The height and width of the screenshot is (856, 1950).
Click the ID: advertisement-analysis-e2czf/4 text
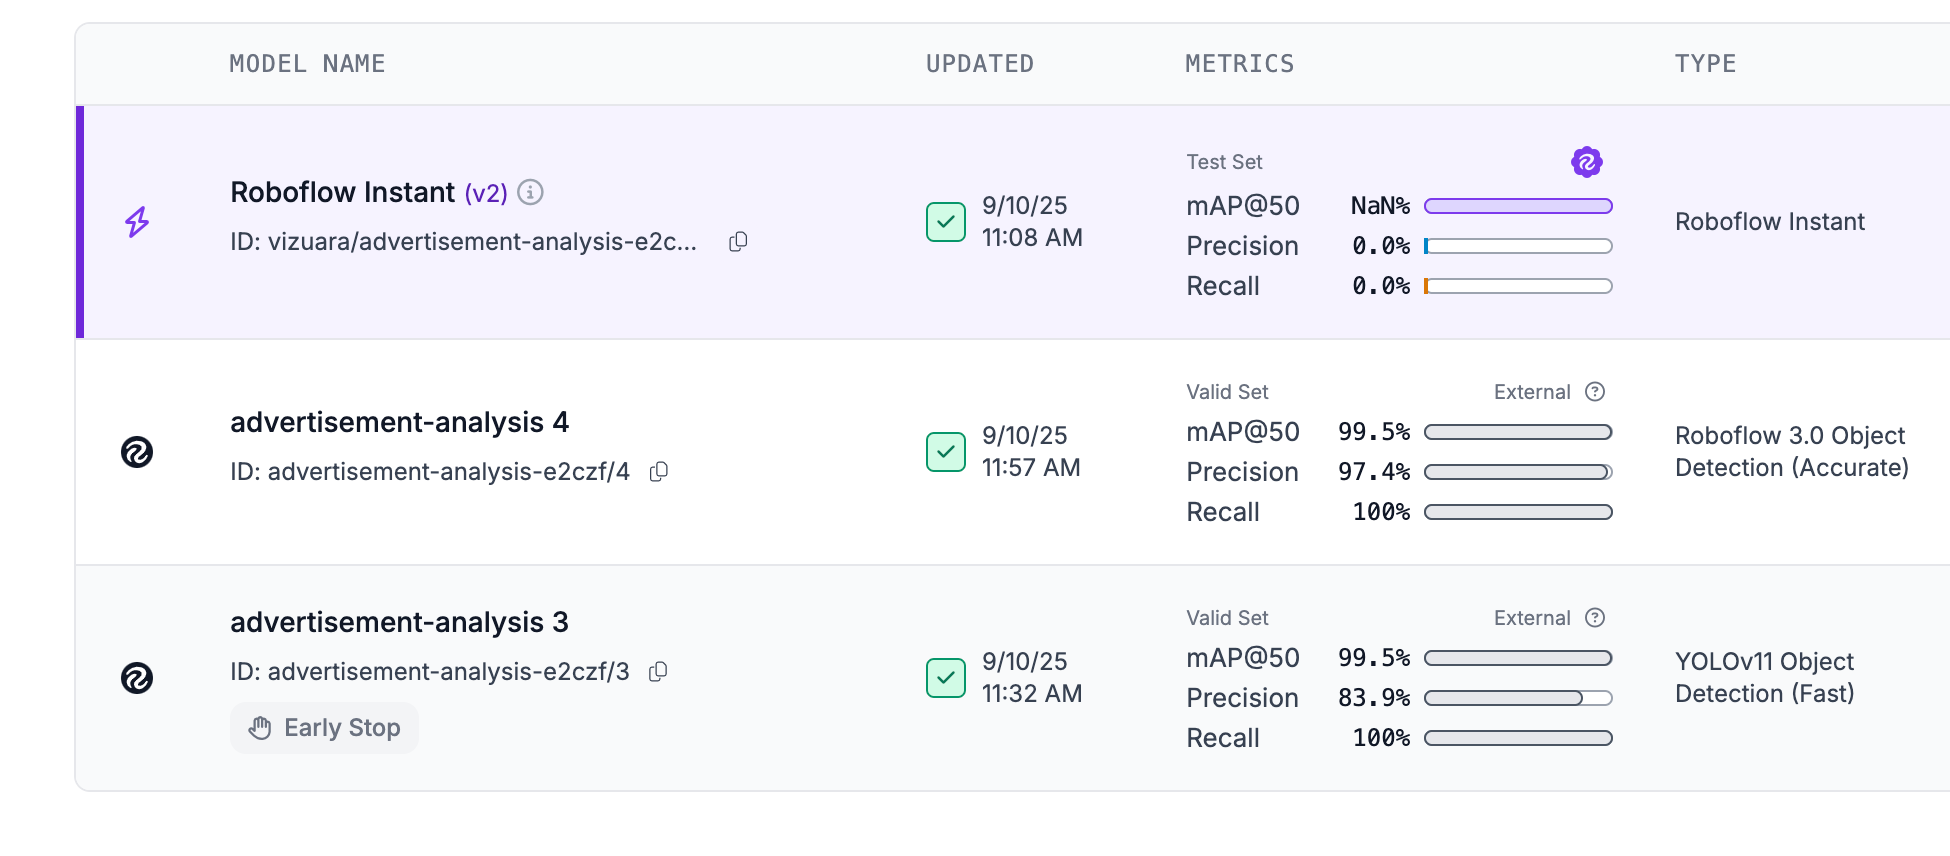coord(430,472)
